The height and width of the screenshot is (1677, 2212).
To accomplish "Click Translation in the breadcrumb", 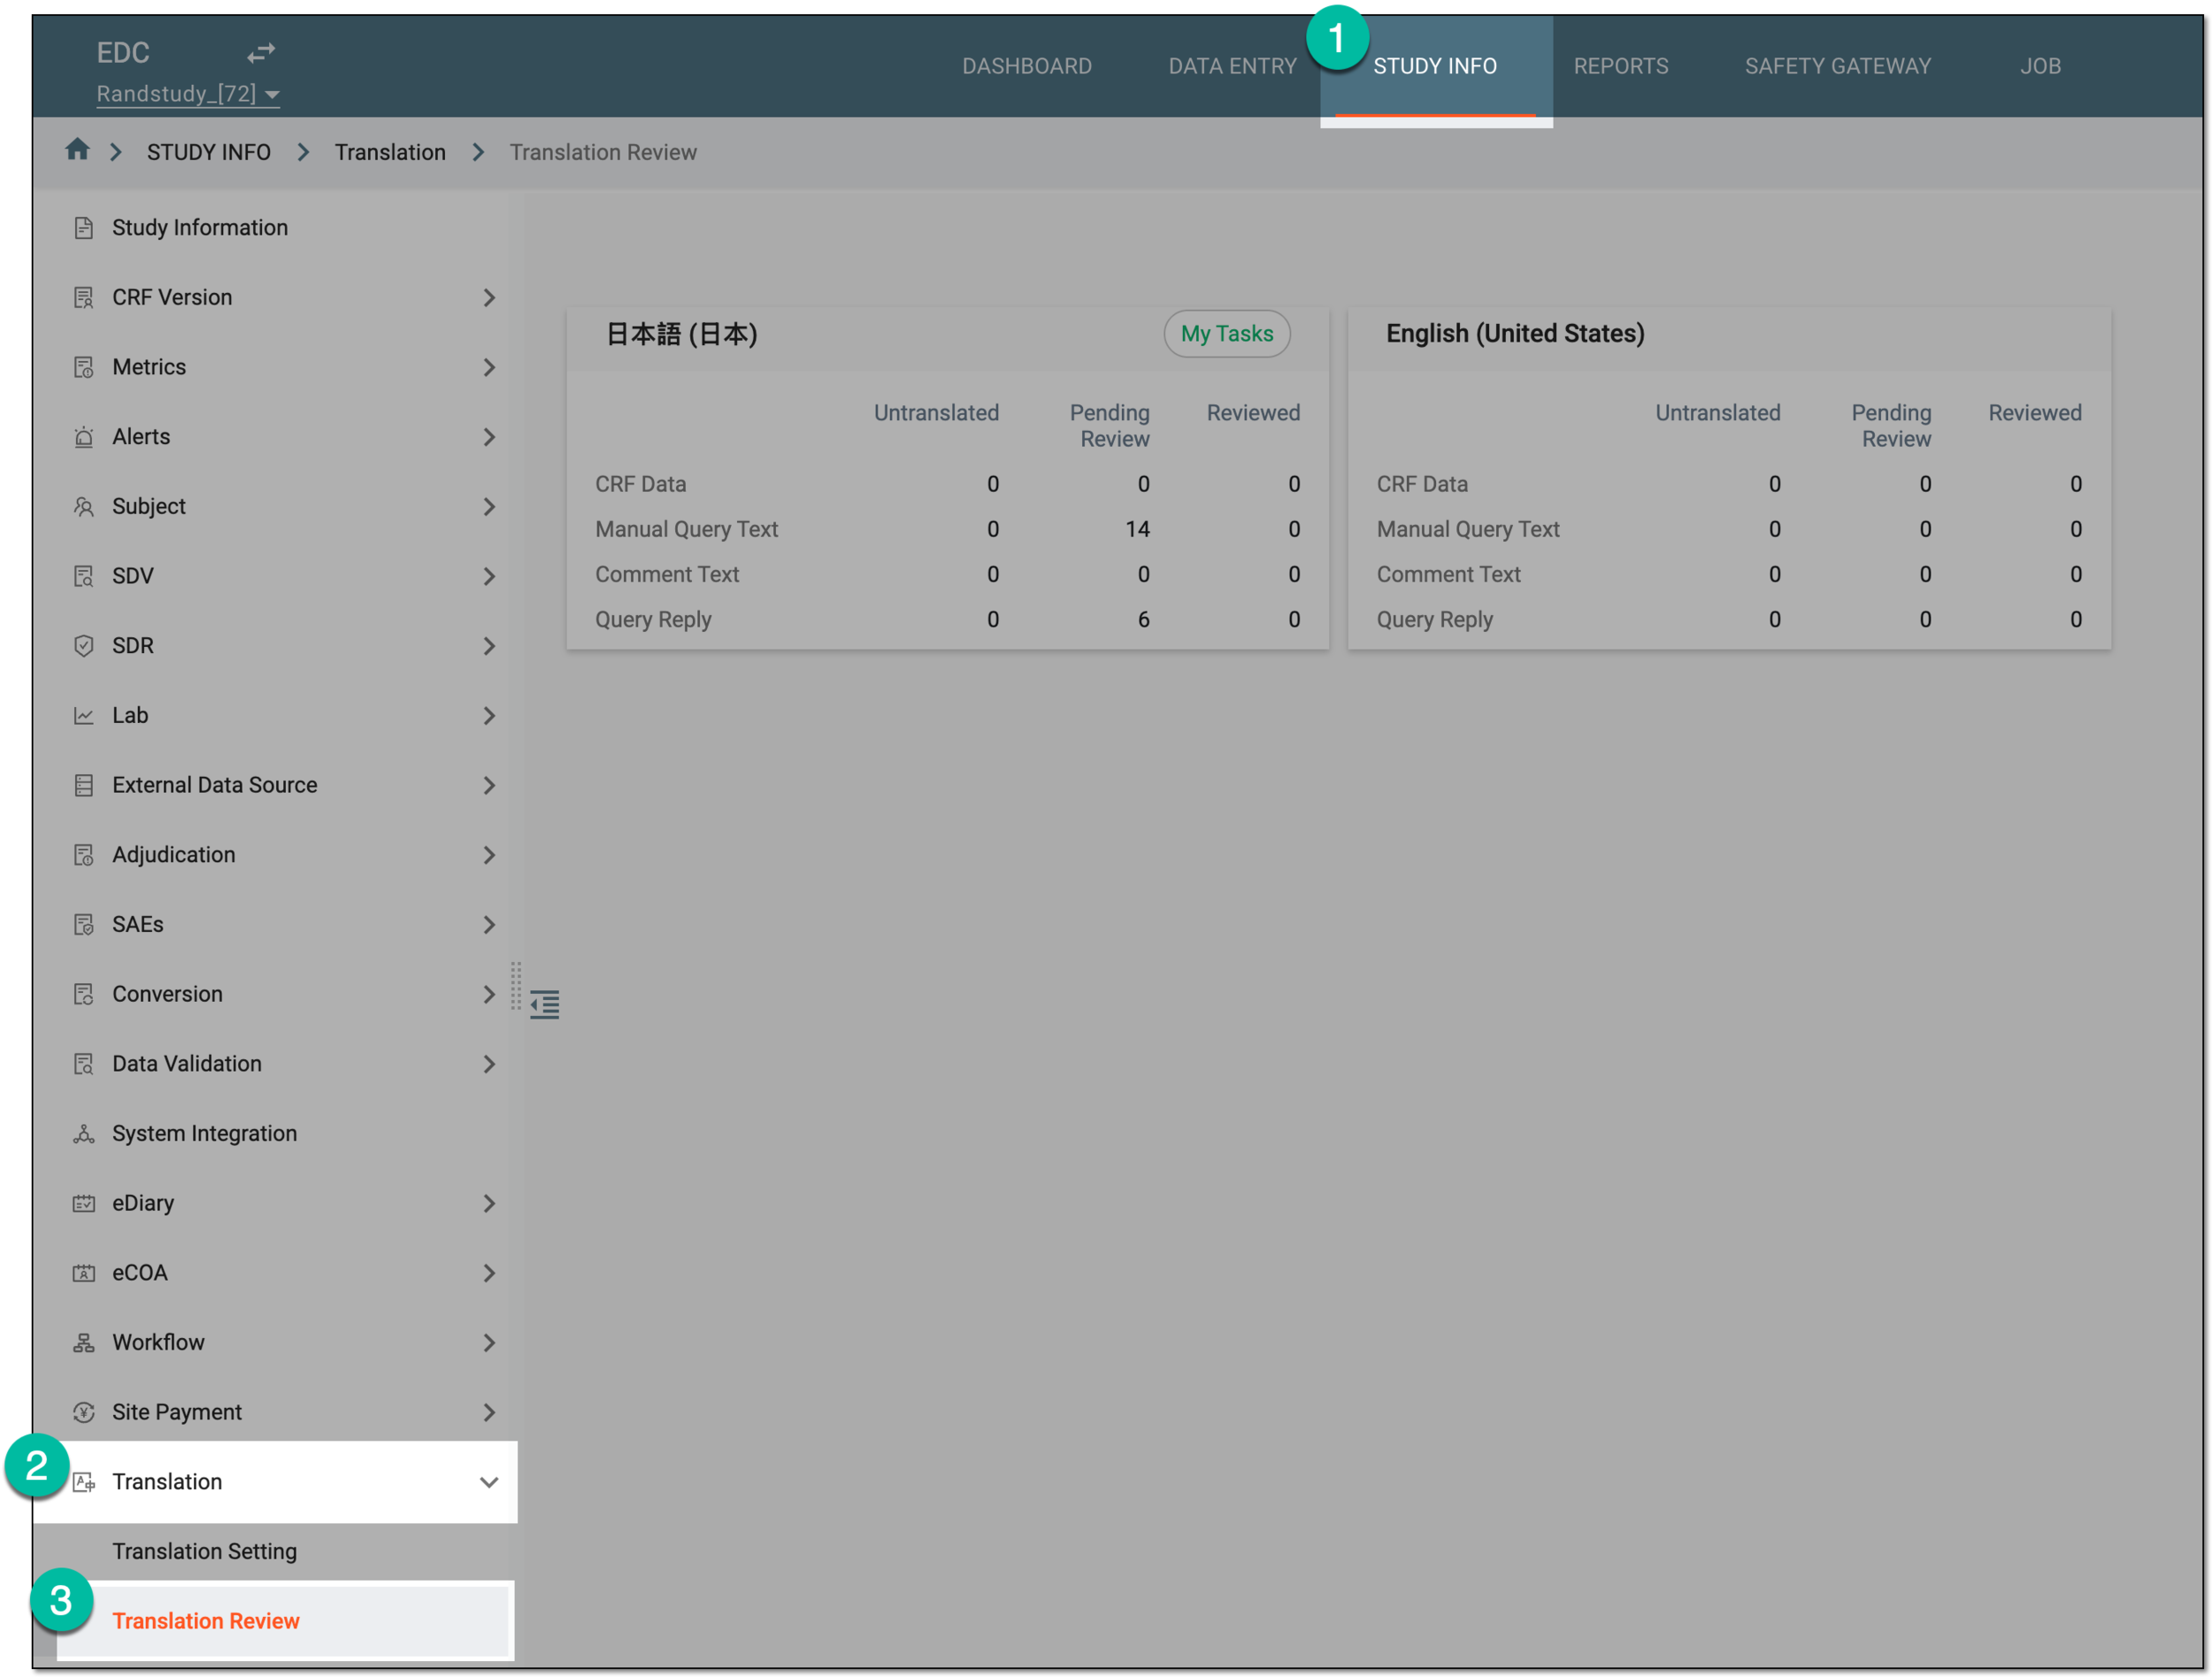I will coord(390,152).
